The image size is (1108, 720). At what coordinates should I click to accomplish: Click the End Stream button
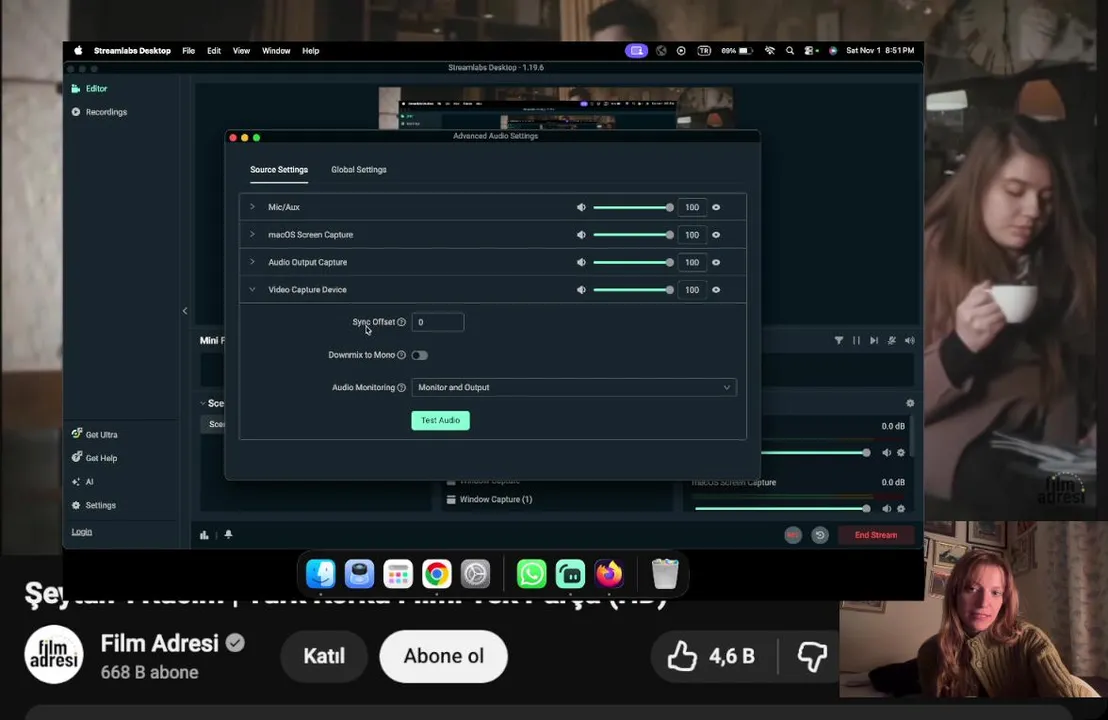coord(876,535)
